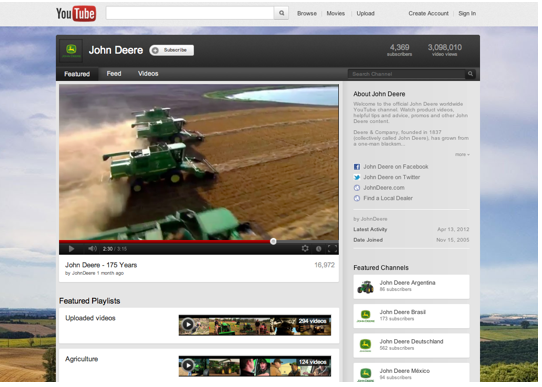Screen dimensions: 542x387
Task: Open John Deere Deutschland channel name
Action: click(x=411, y=341)
